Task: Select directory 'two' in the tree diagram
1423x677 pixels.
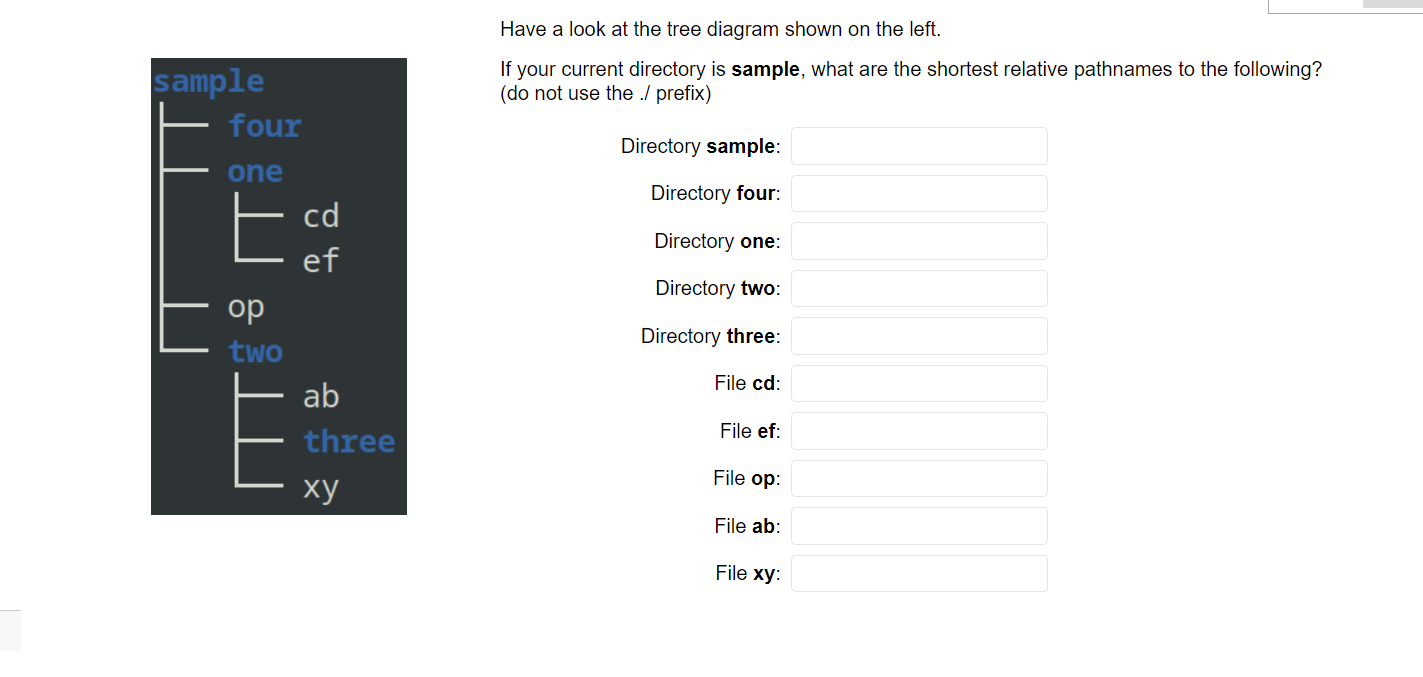Action: 254,351
